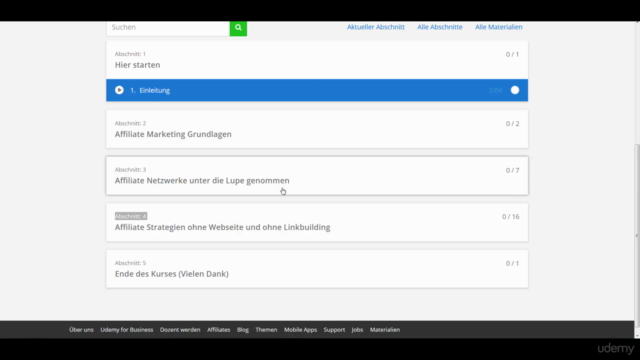Click the Support footer link

pos(334,330)
